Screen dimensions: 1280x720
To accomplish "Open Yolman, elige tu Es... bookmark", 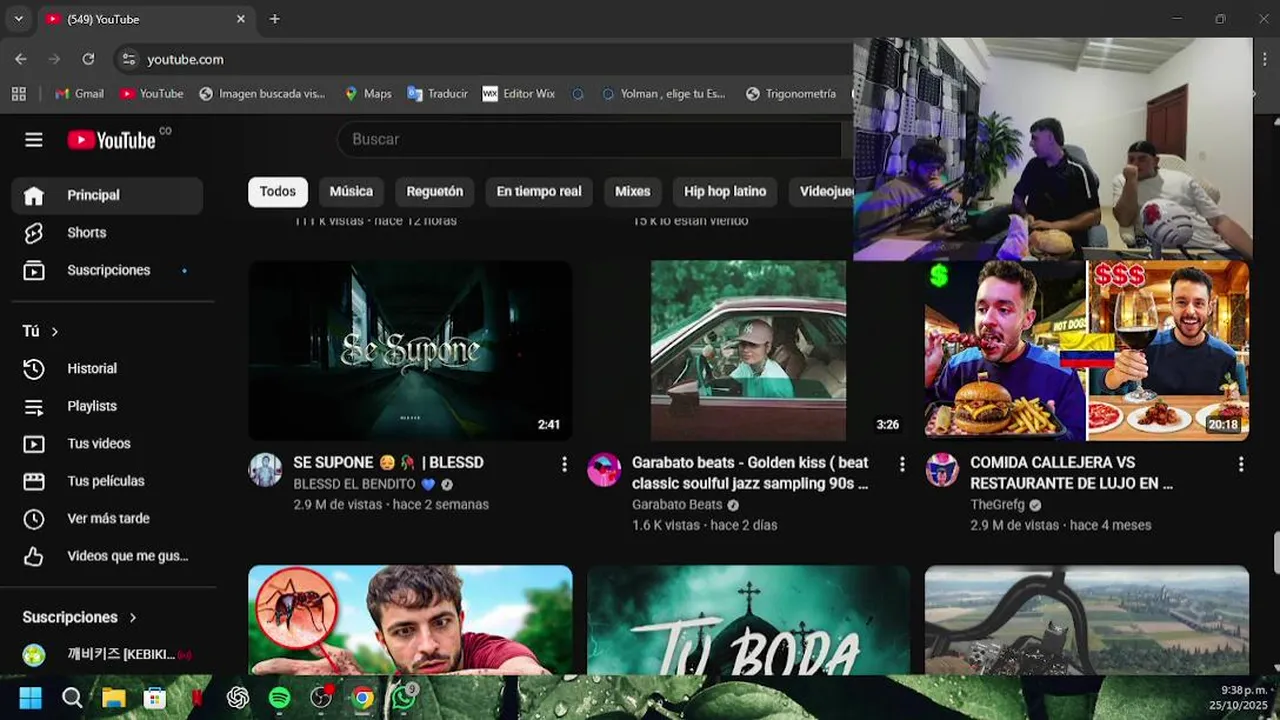I will (663, 93).
